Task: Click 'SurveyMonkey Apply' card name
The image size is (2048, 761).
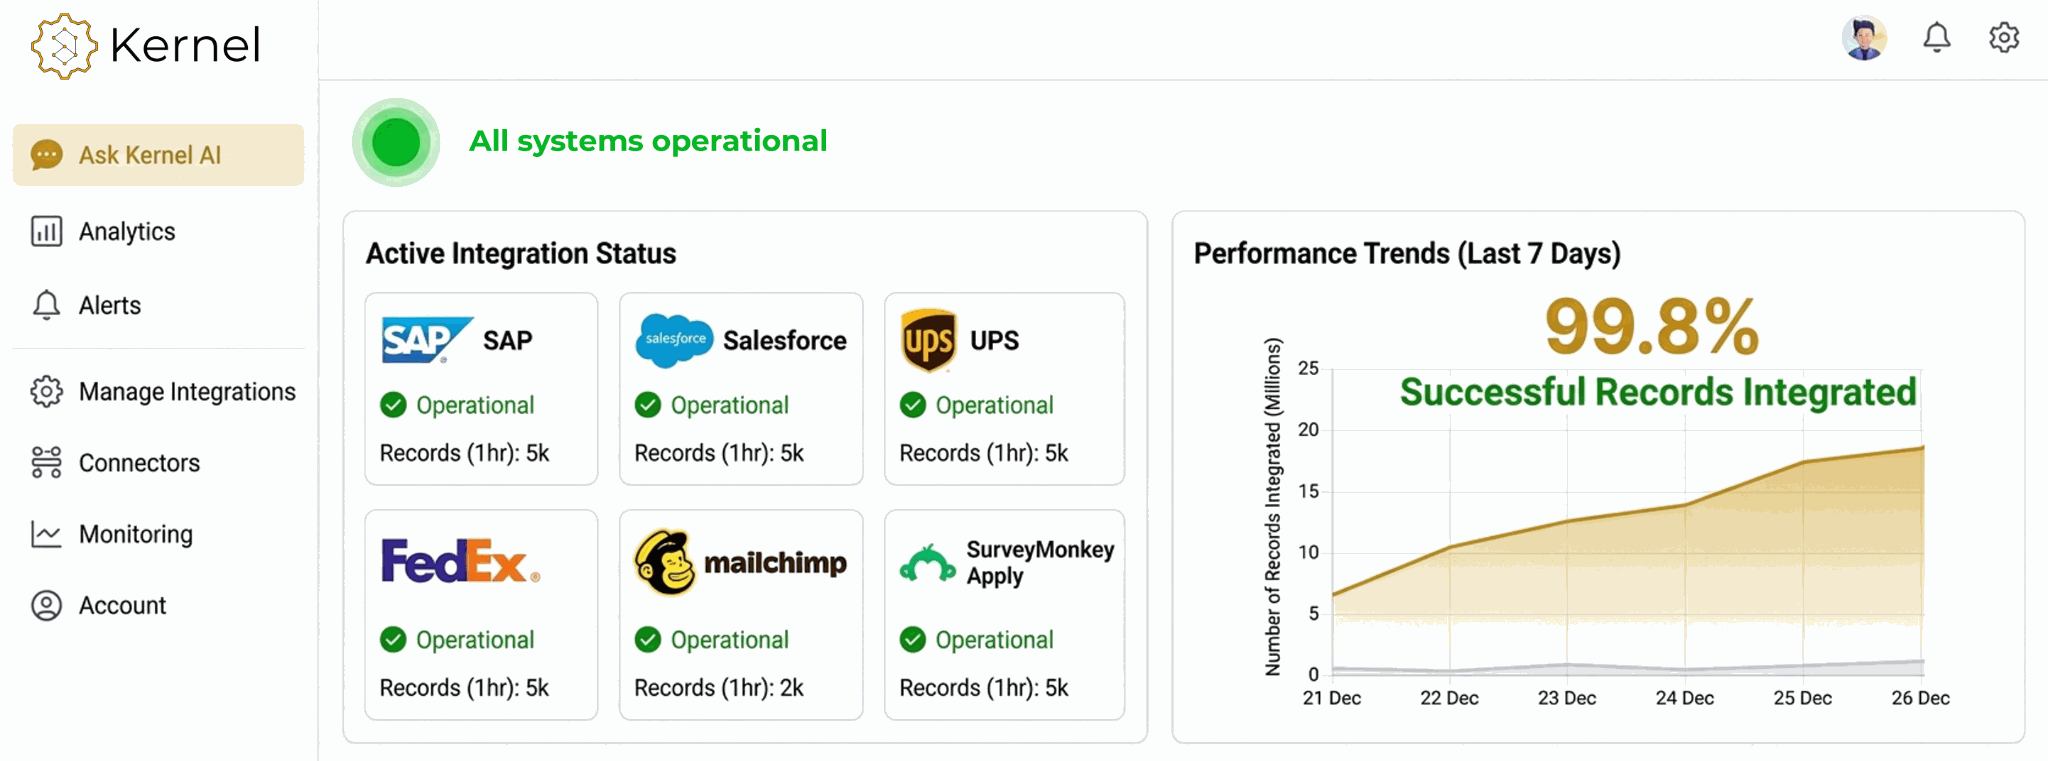Action: point(1040,563)
